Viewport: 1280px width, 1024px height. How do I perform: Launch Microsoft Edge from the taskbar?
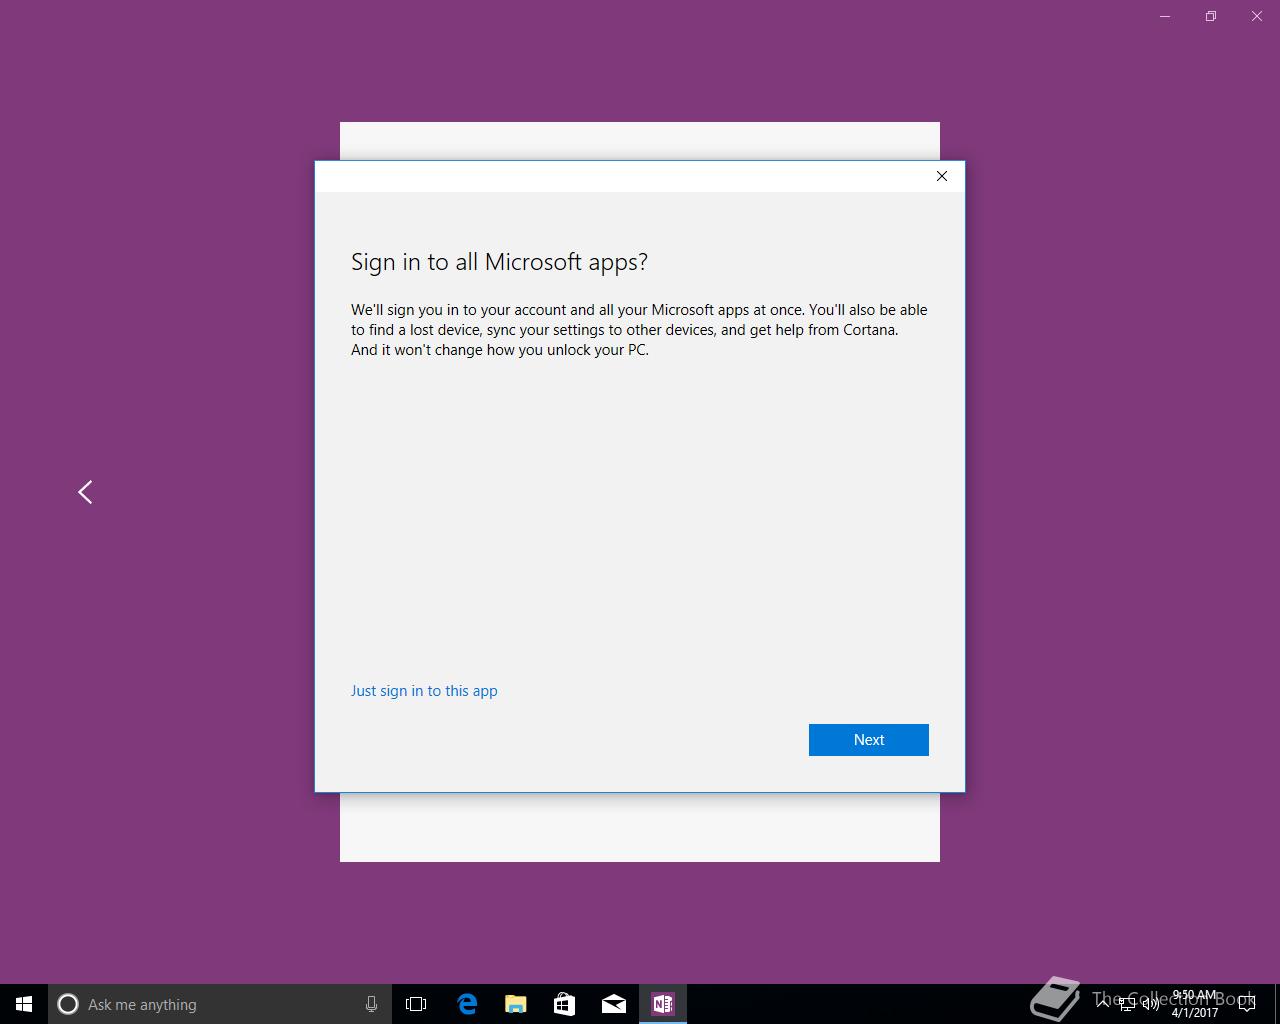click(x=467, y=1004)
